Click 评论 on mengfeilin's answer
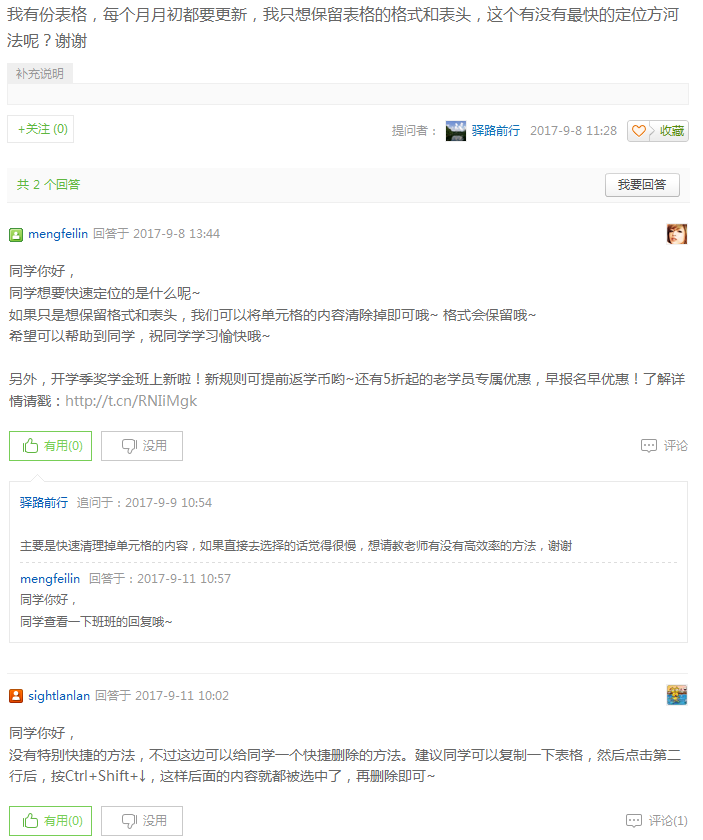703x840 pixels. coord(675,446)
